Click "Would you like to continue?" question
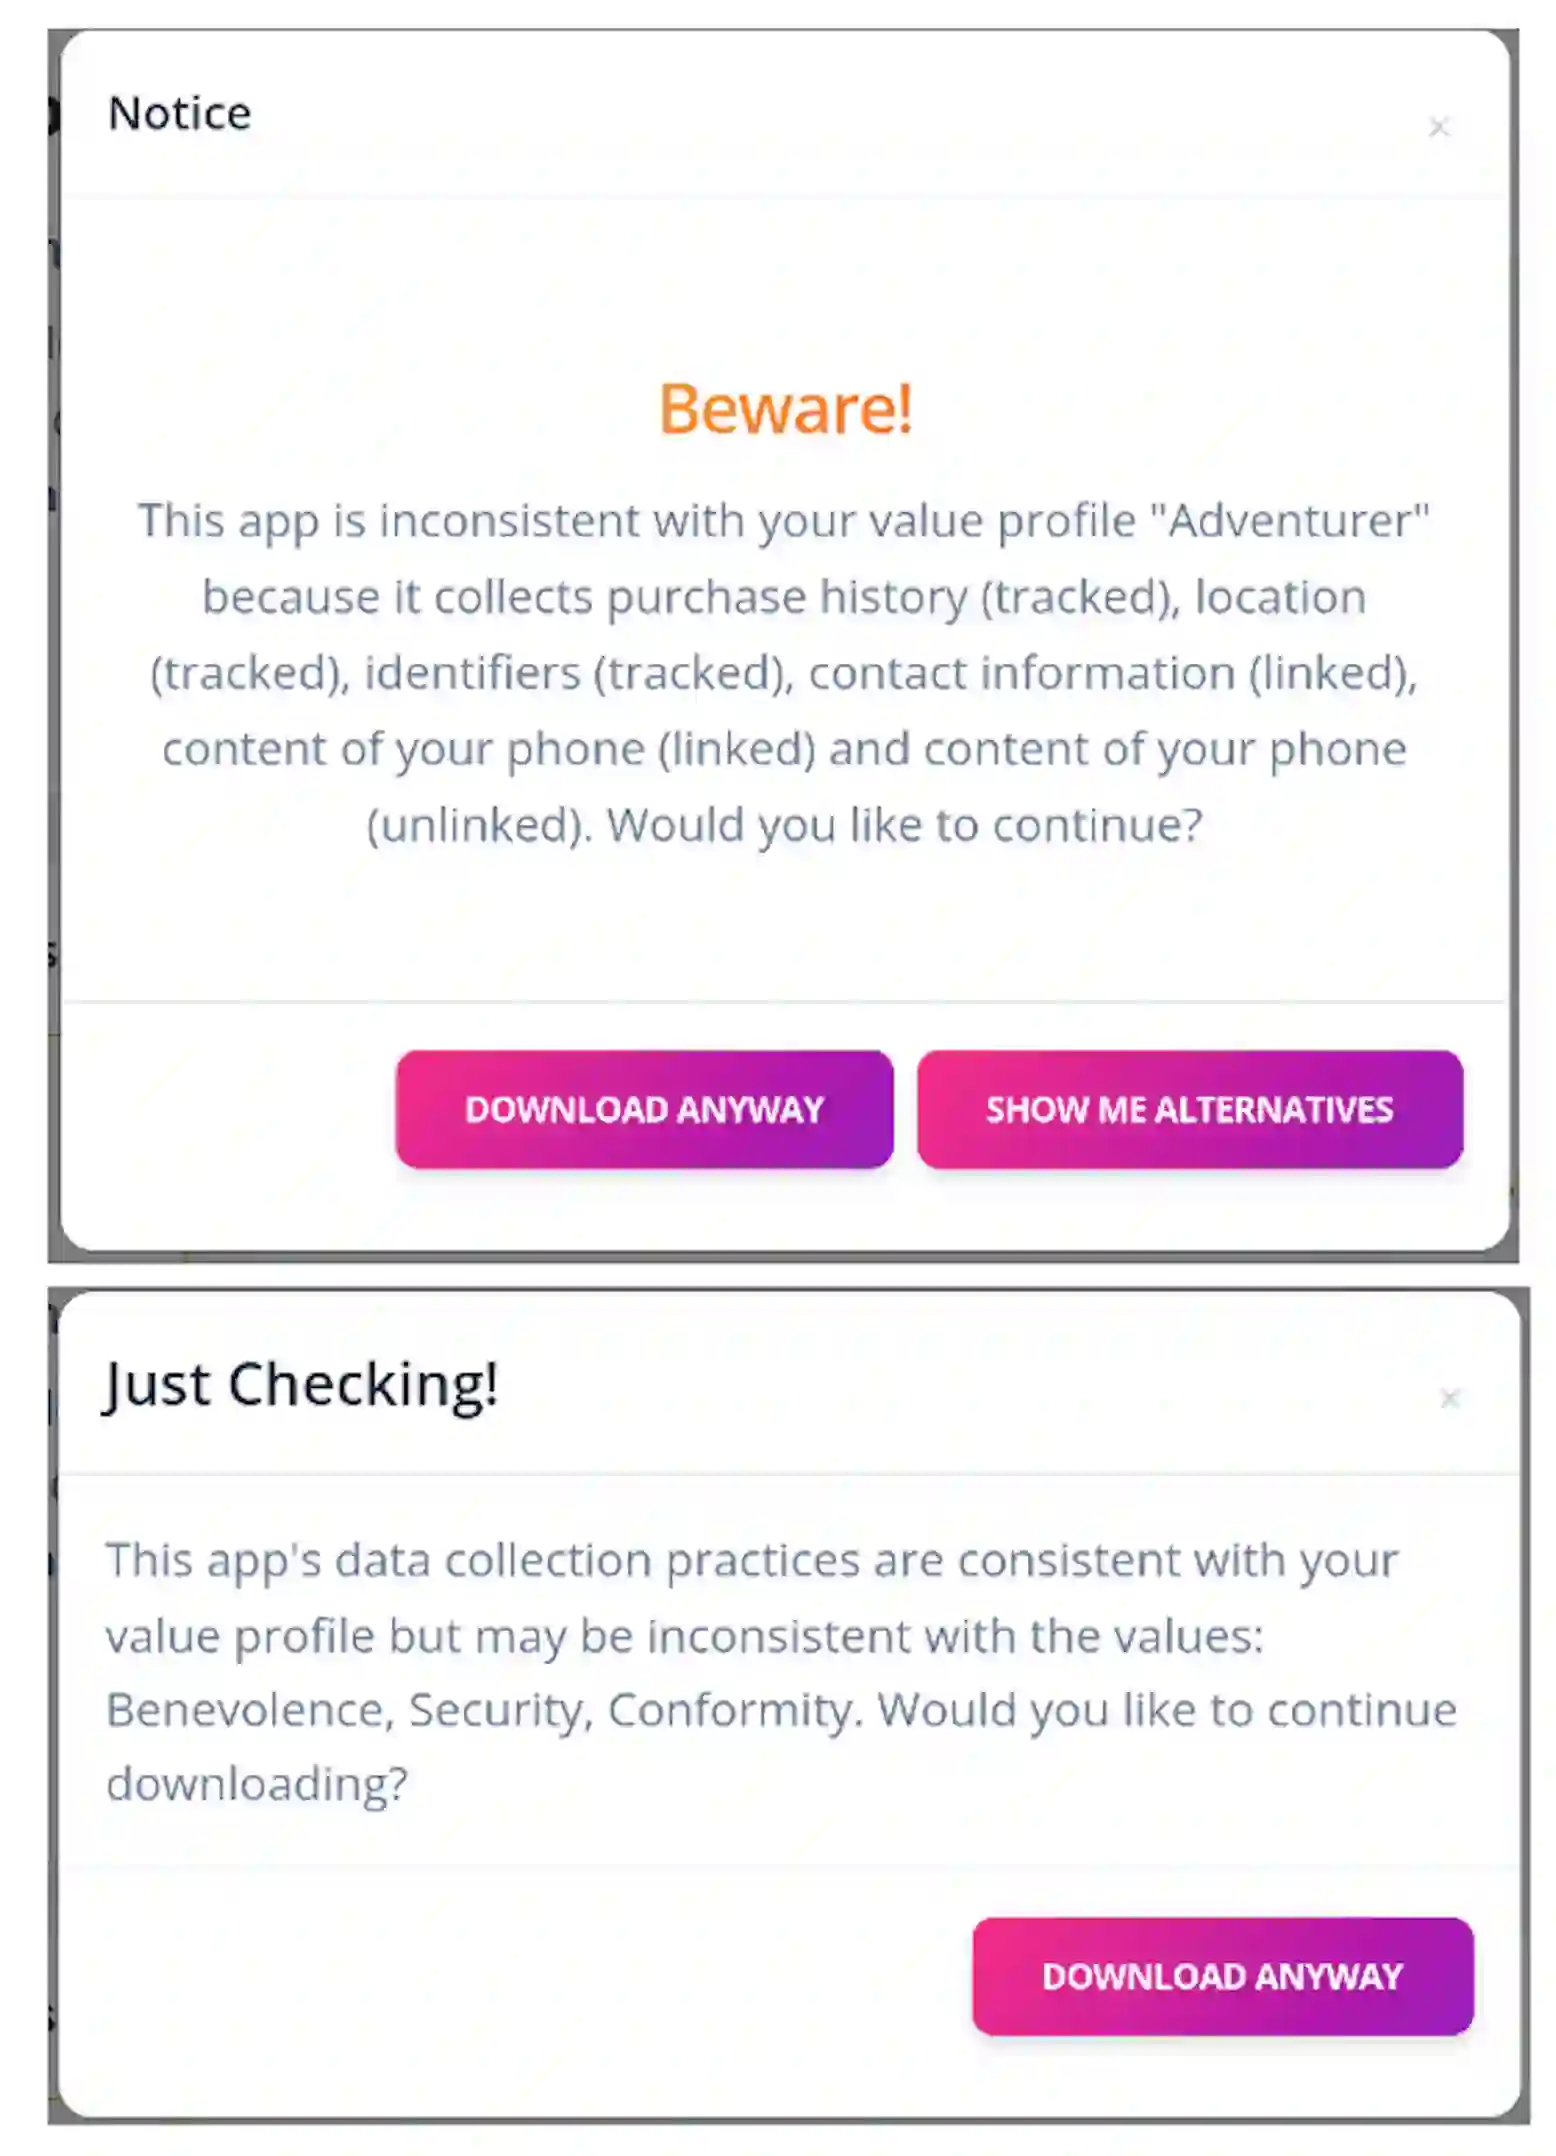 [904, 826]
